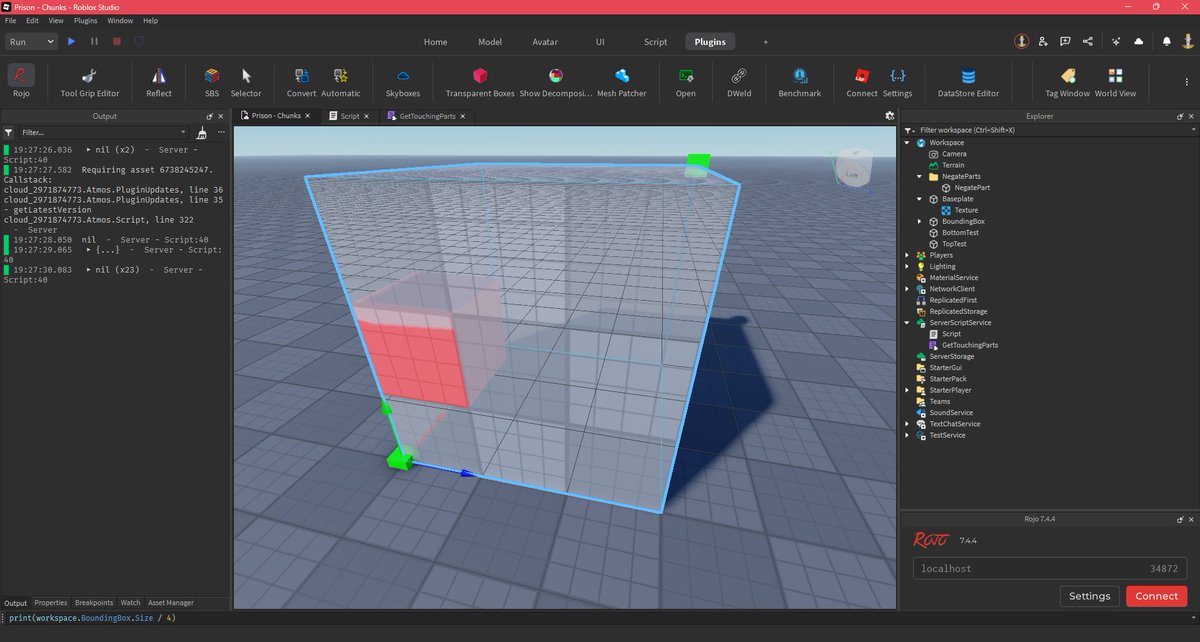Open the share icon in the top bar
The image size is (1200, 642).
pos(1088,41)
